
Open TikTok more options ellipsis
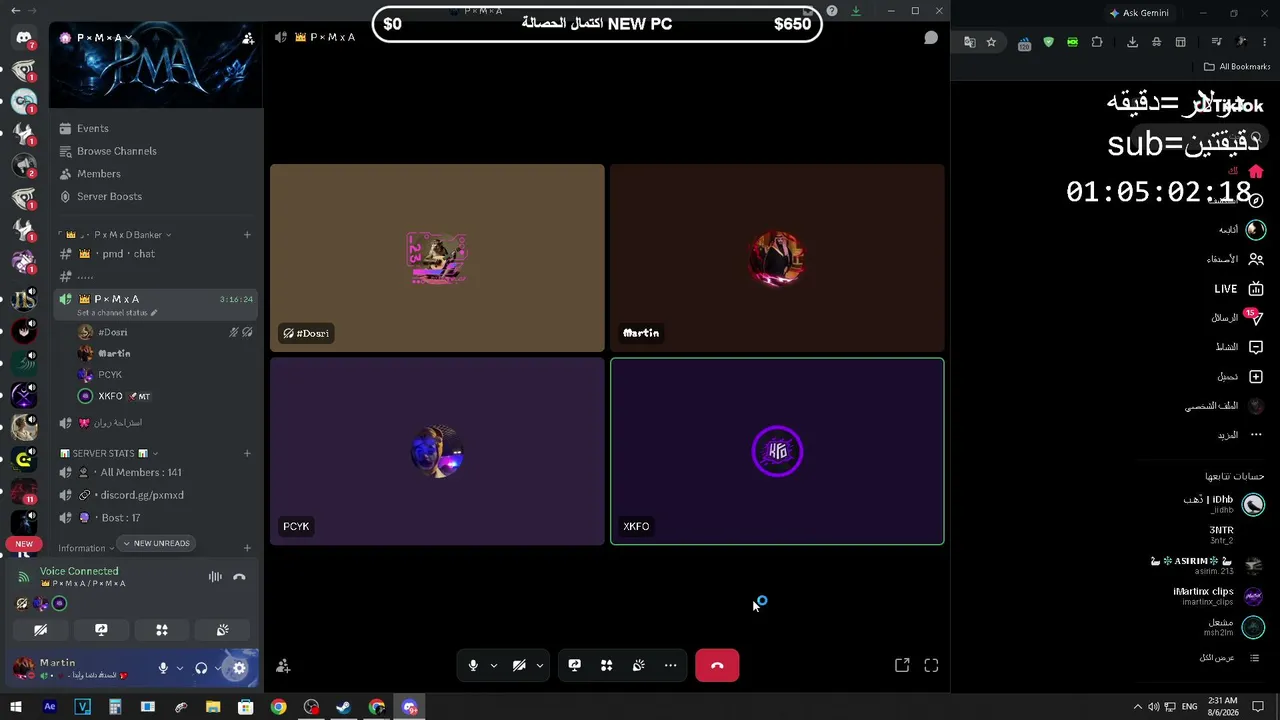click(1256, 435)
